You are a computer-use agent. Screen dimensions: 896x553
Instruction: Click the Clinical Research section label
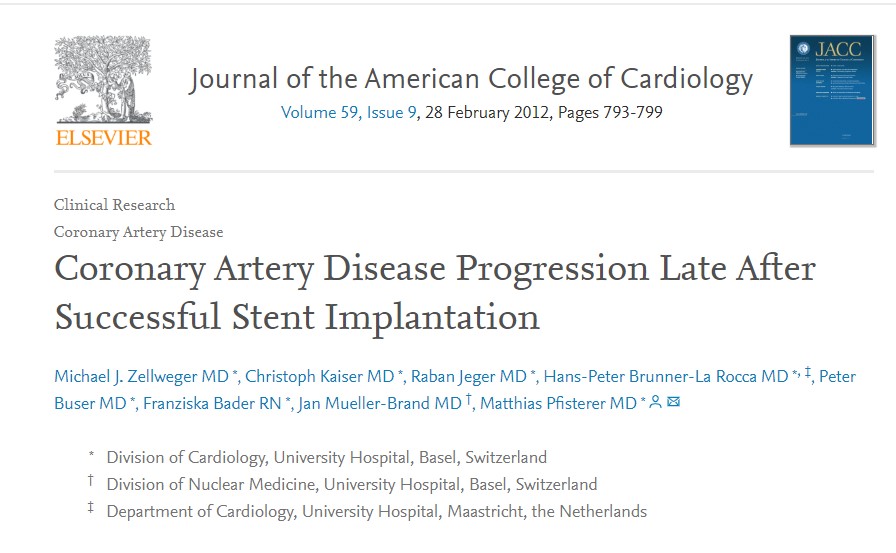point(115,205)
